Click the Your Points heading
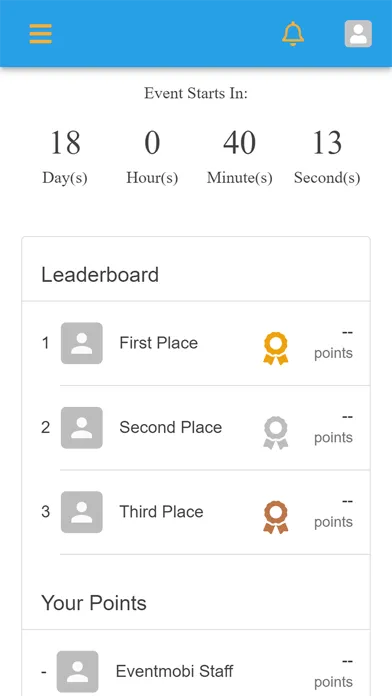The height and width of the screenshot is (696, 392). [94, 603]
